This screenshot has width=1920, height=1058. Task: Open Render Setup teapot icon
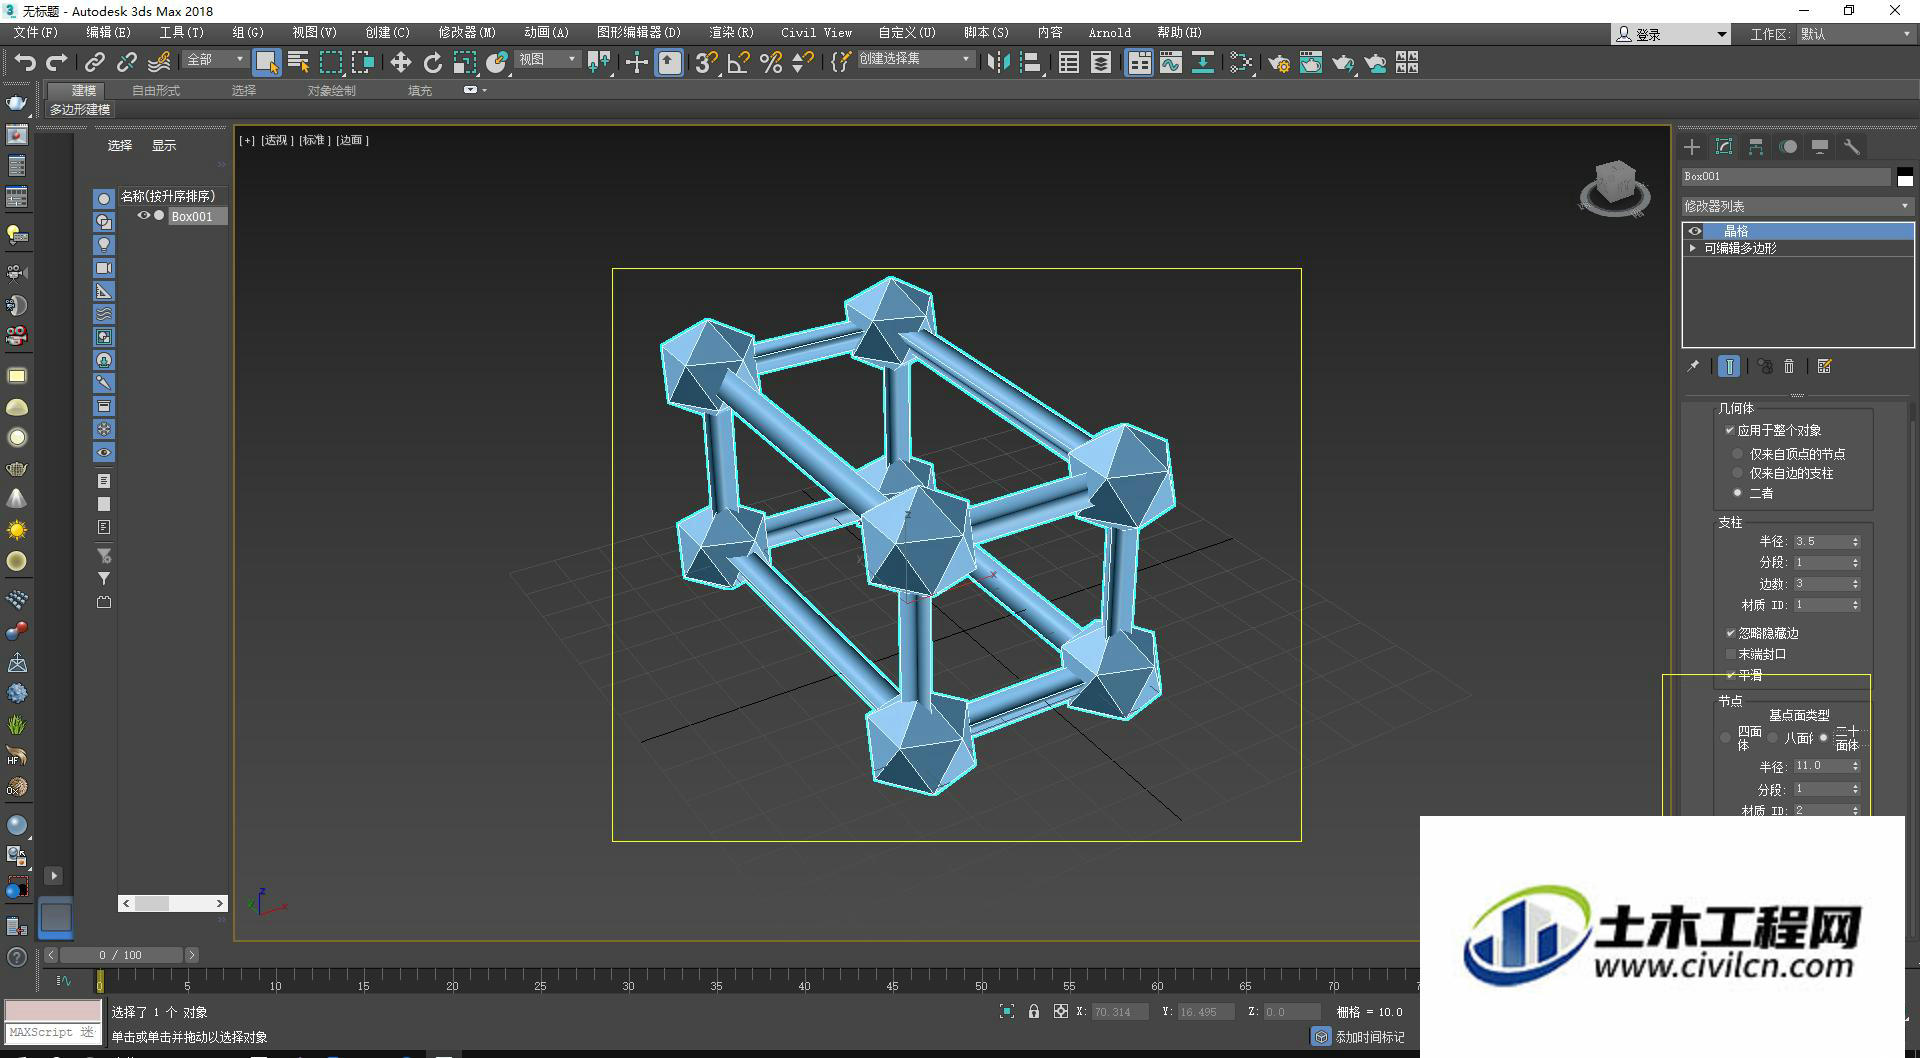click(1279, 63)
